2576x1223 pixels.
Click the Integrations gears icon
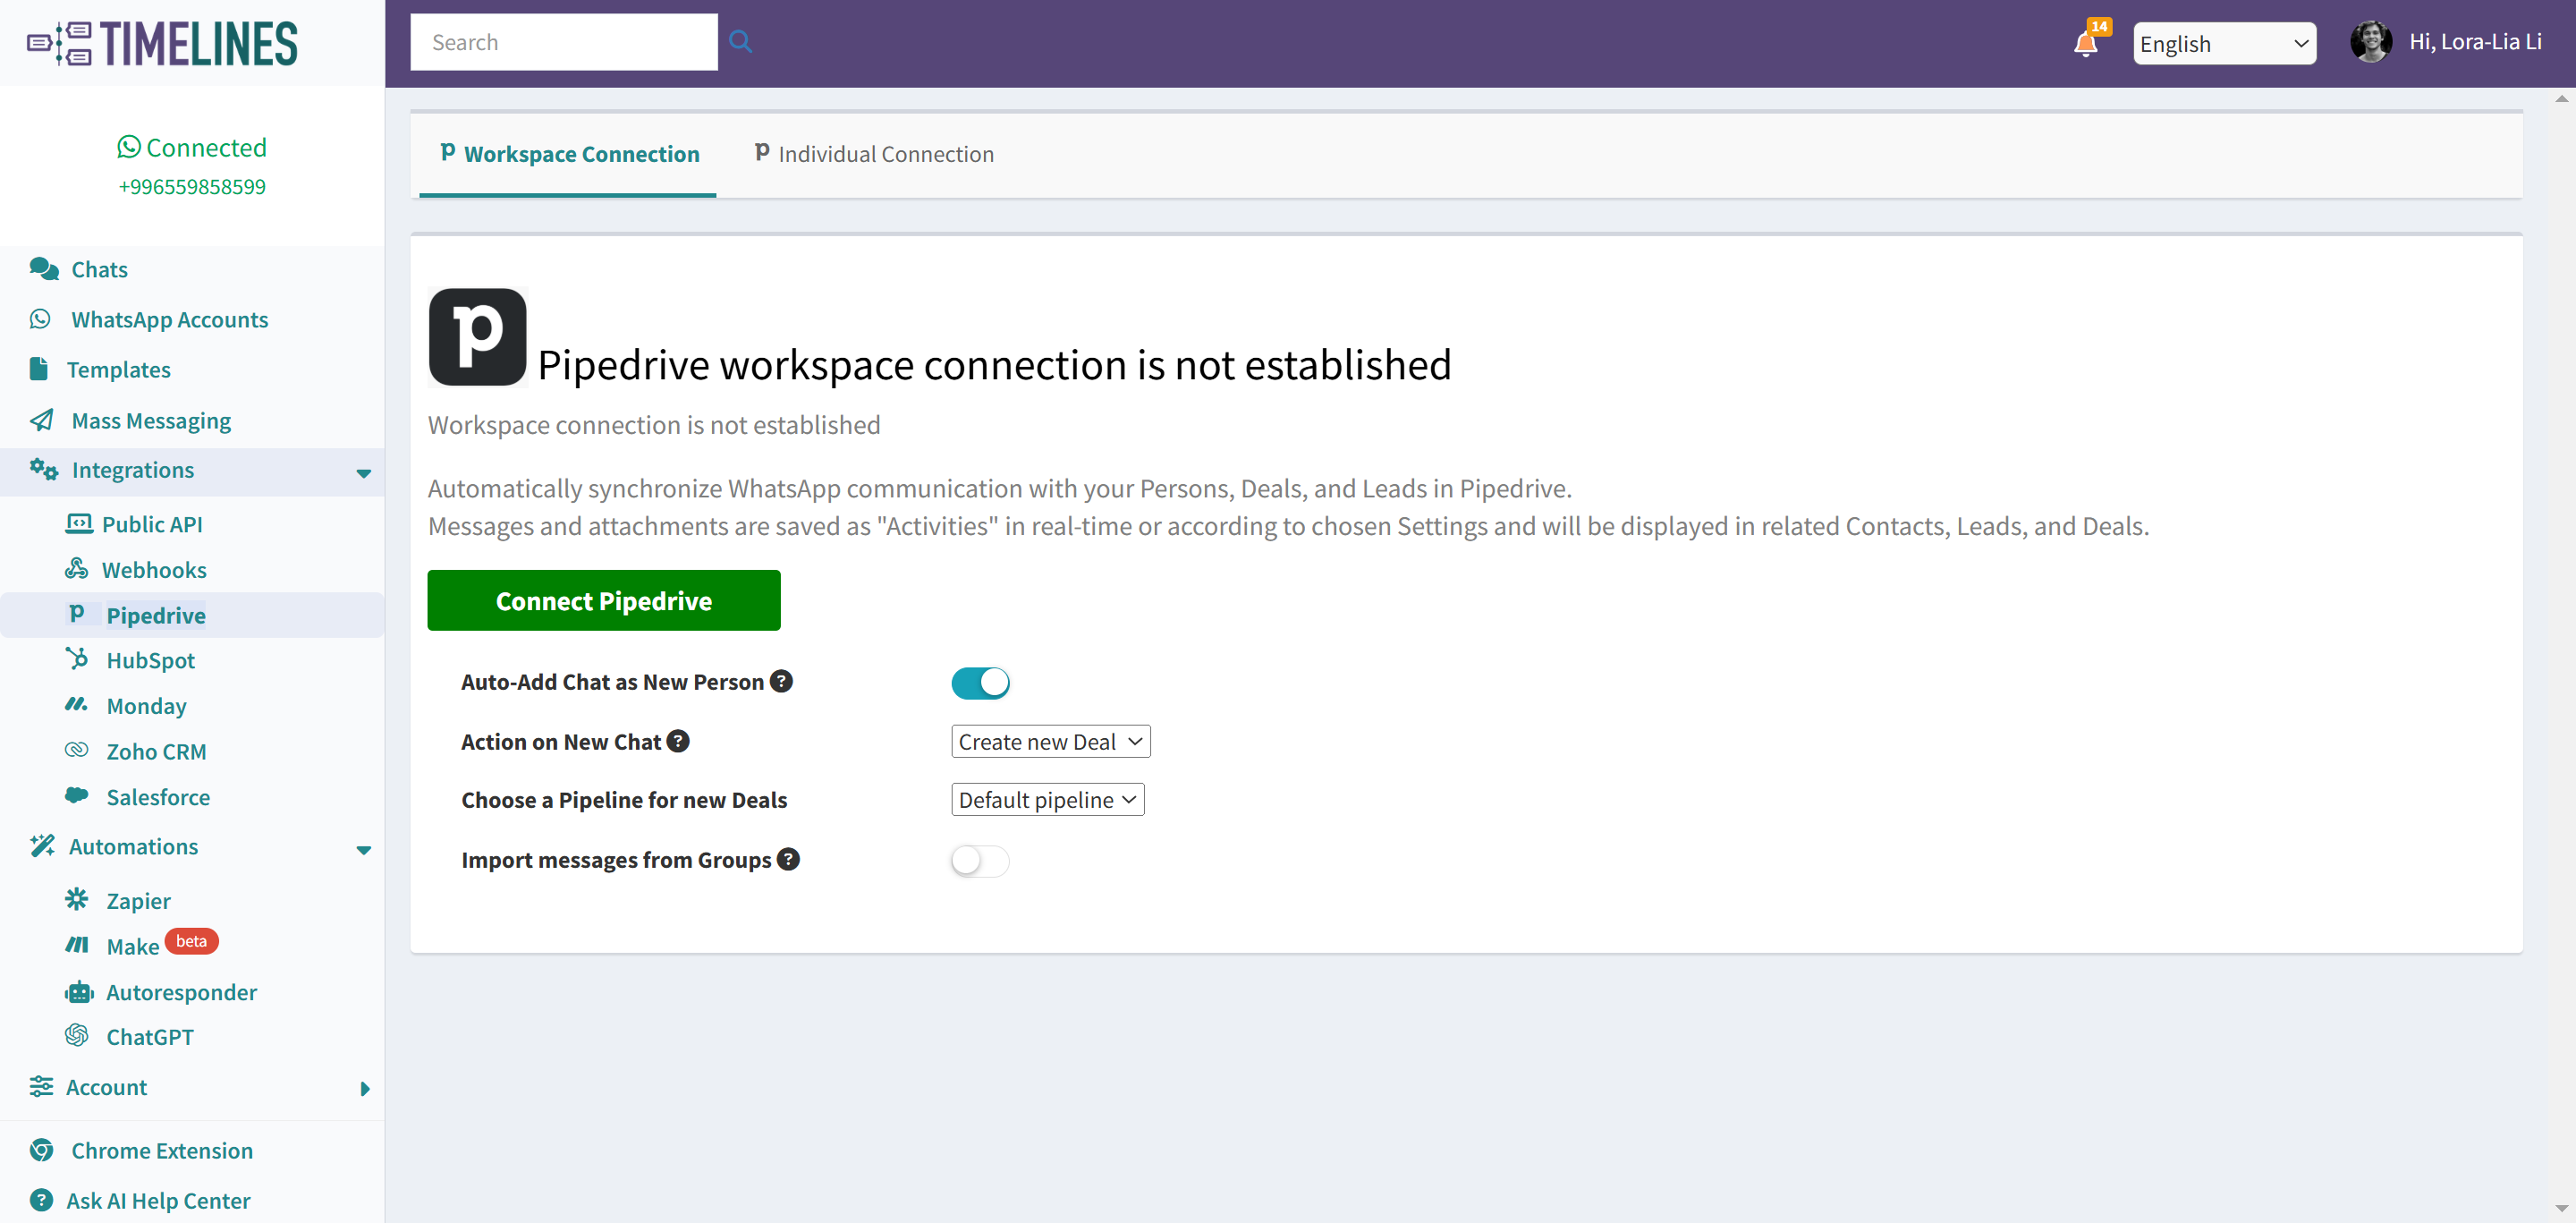(x=43, y=469)
